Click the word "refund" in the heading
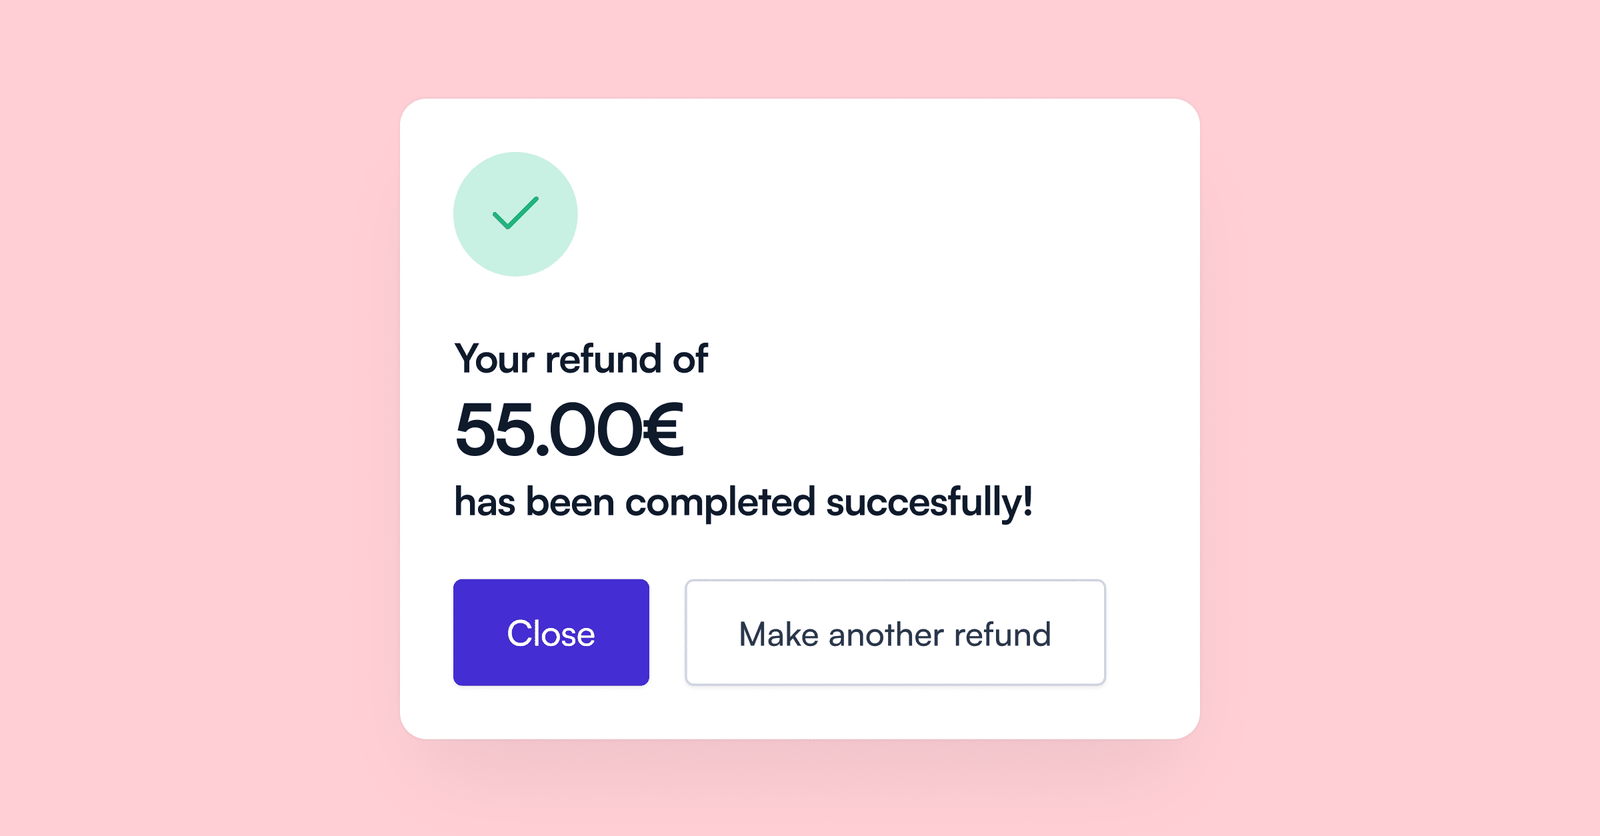Viewport: 1600px width, 836px height. tap(603, 359)
